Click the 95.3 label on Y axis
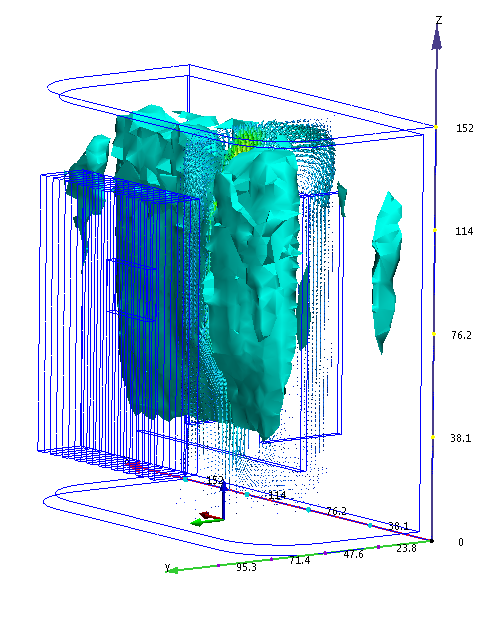This screenshot has height=628, width=493. (x=246, y=568)
